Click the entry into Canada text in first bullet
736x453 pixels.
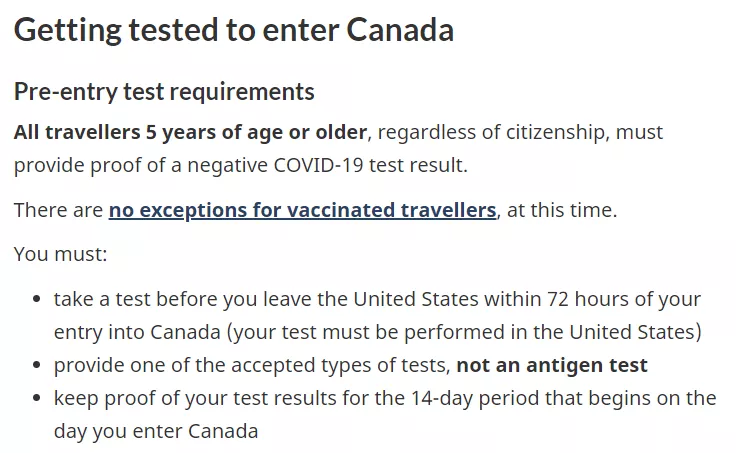tap(137, 332)
